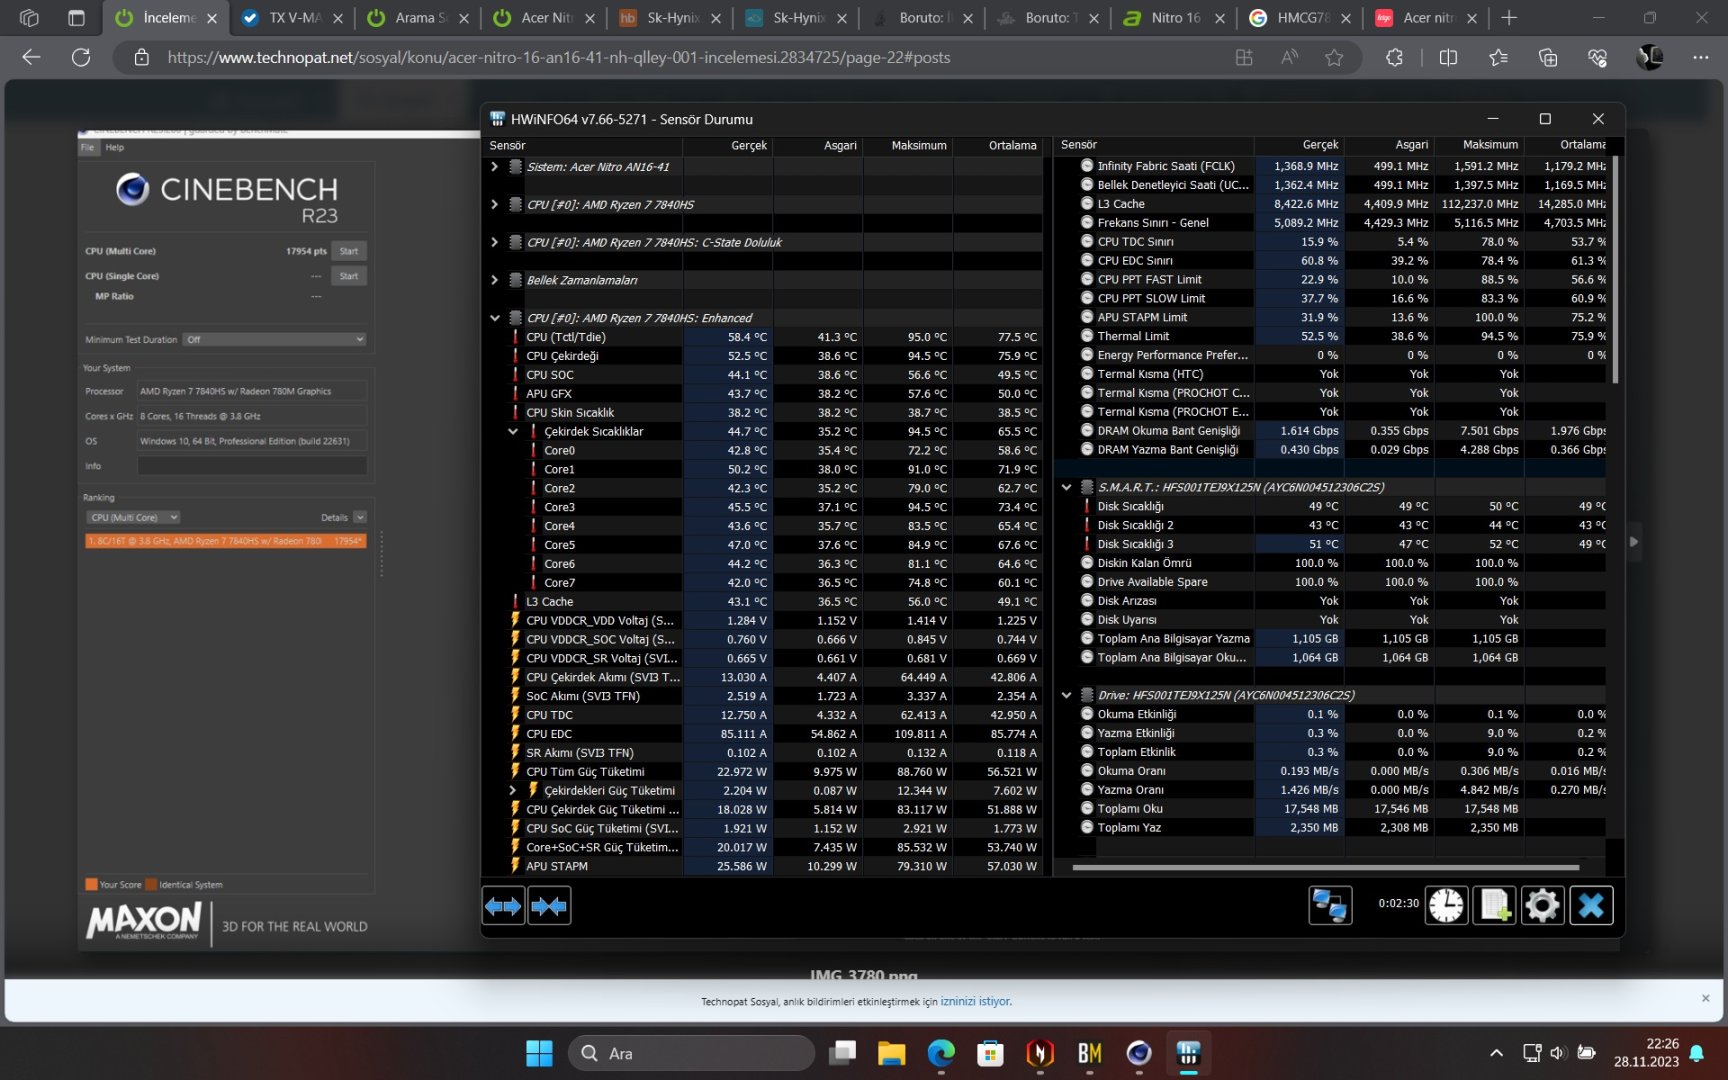Start Cinebench CPU Multi Core test

pyautogui.click(x=349, y=251)
